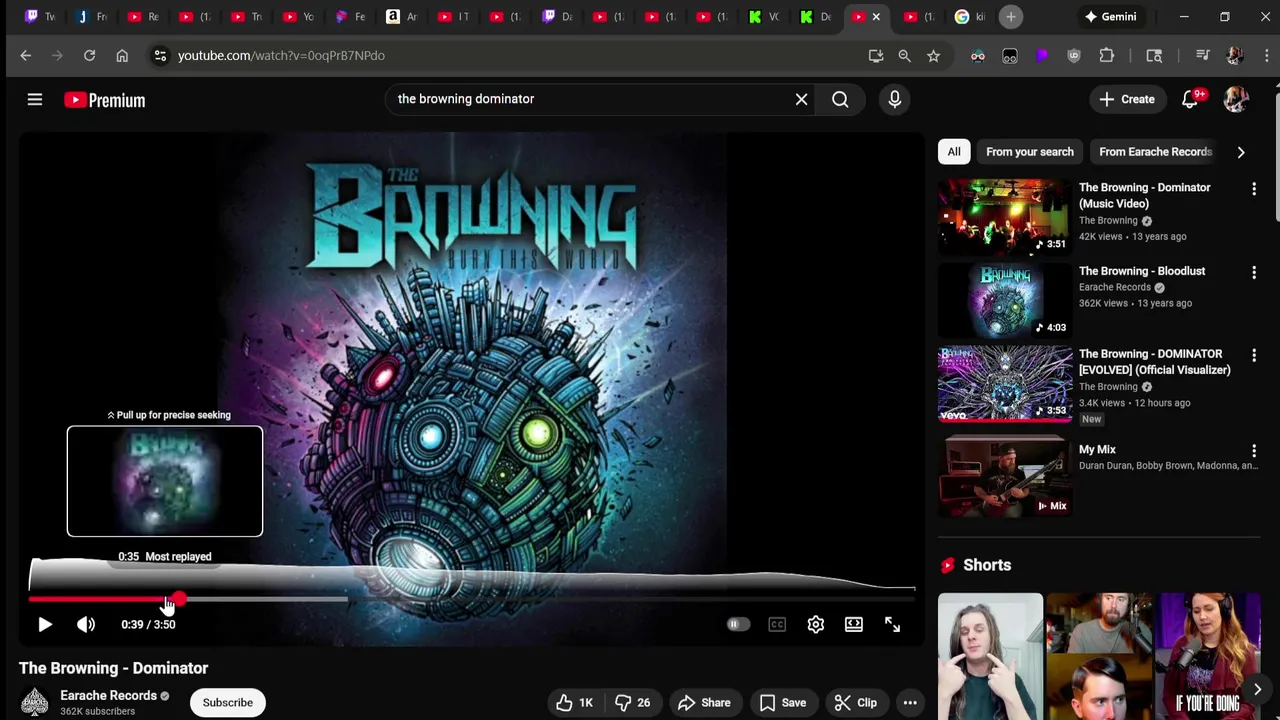Clear the search box text
The width and height of the screenshot is (1280, 720).
click(x=801, y=99)
